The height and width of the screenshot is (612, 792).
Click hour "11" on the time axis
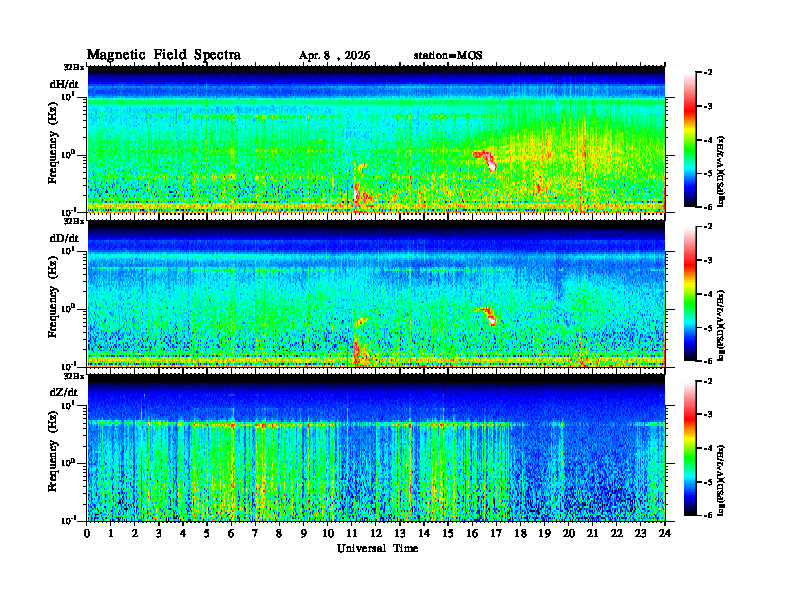click(352, 534)
